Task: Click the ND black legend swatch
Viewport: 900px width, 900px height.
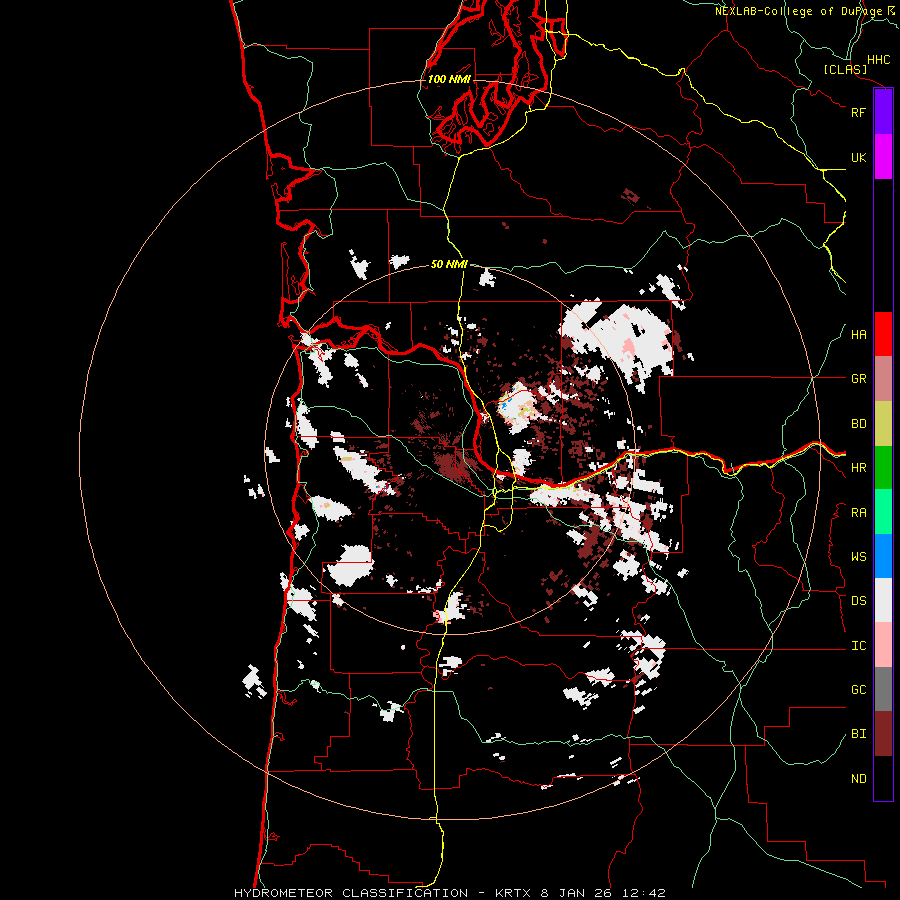Action: [883, 778]
